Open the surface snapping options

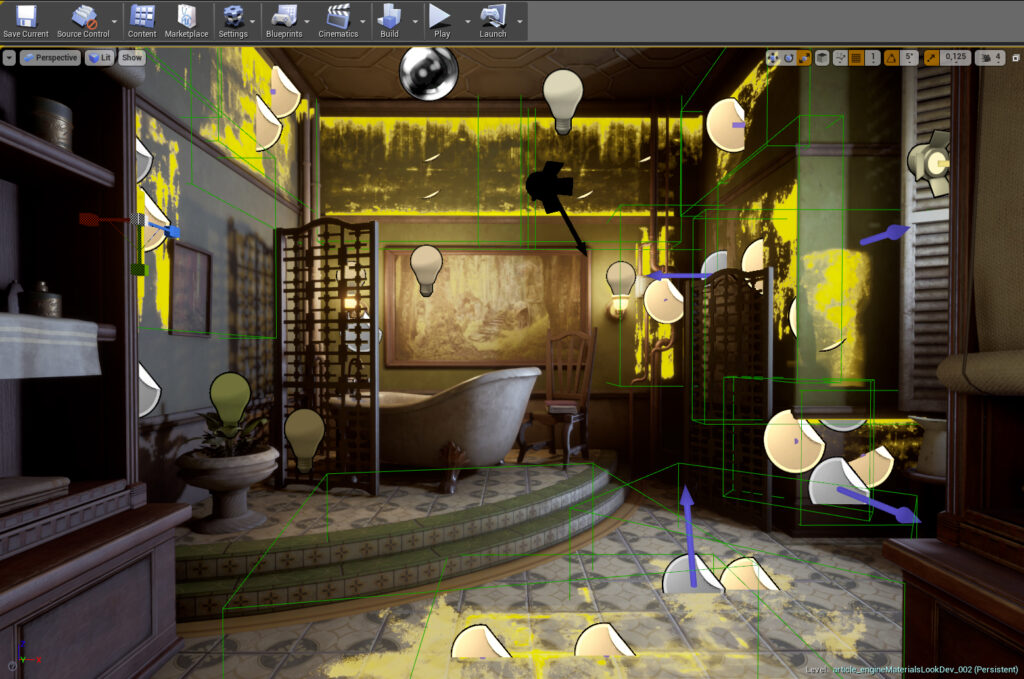[x=840, y=58]
